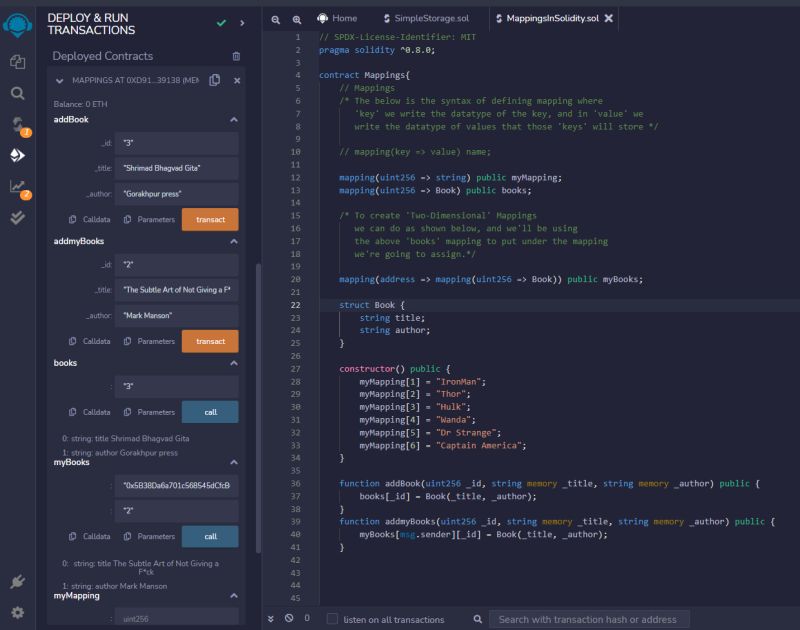Image resolution: width=800 pixels, height=630 pixels.
Task: Collapse the side panel chevron arrow
Action: [x=242, y=23]
